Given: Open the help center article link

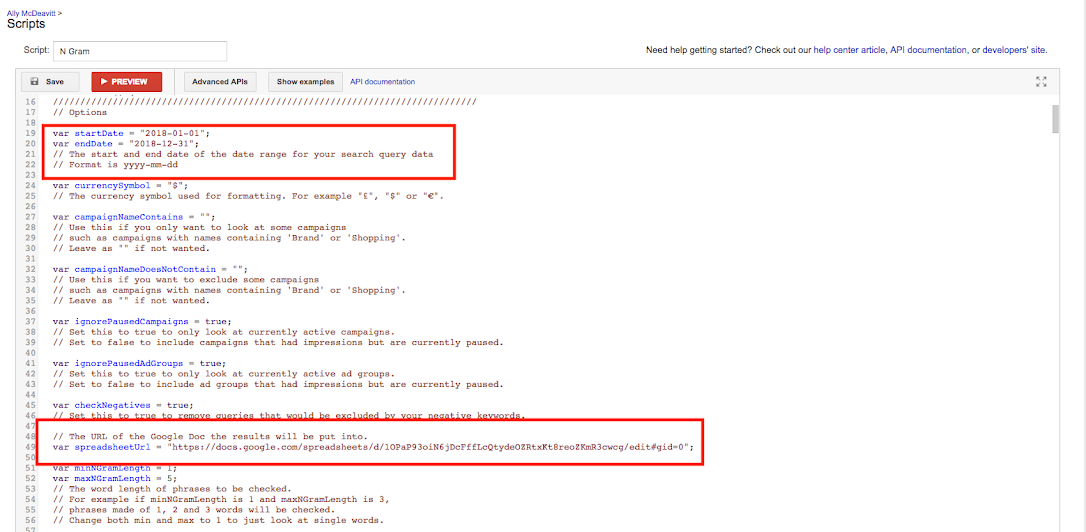Looking at the screenshot, I should coord(849,50).
